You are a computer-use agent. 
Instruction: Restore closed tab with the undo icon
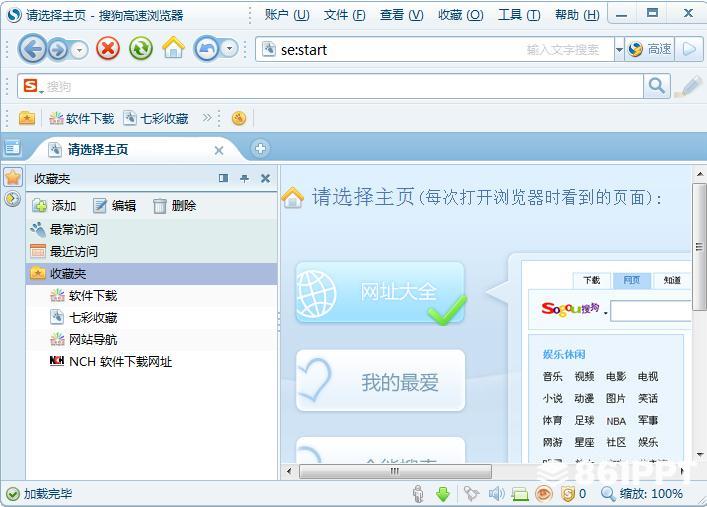click(207, 49)
